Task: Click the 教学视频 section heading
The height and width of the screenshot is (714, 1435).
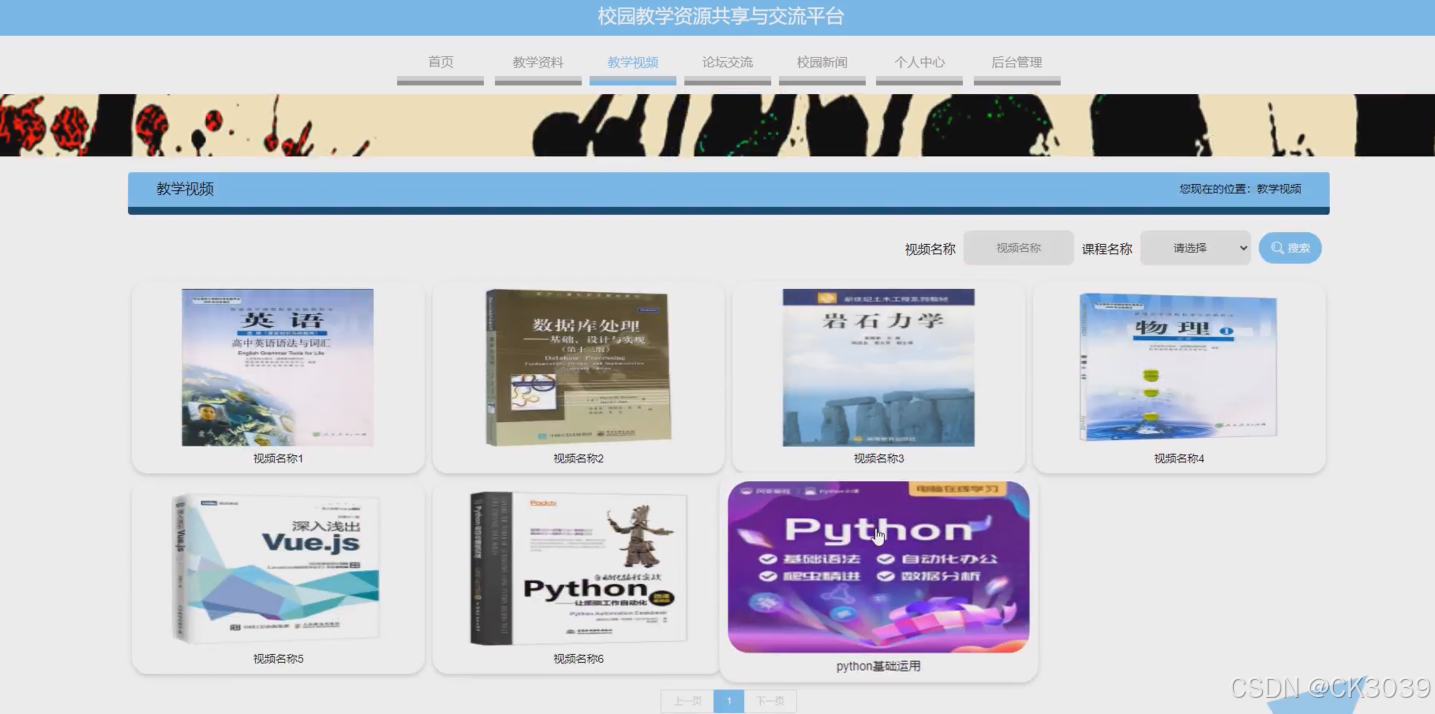Action: pos(185,189)
